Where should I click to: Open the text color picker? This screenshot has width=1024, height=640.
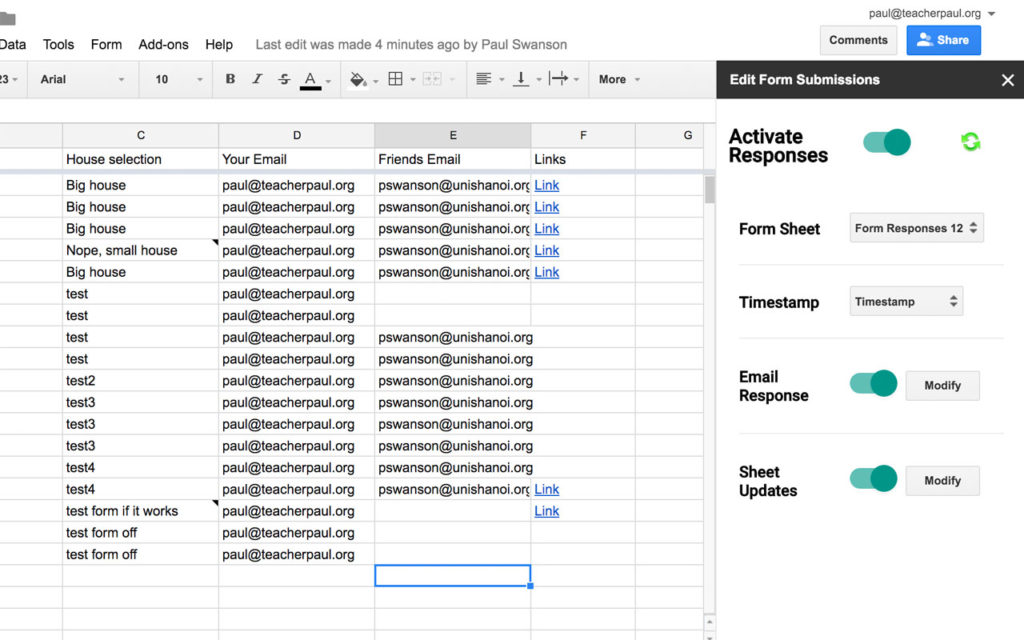point(311,79)
